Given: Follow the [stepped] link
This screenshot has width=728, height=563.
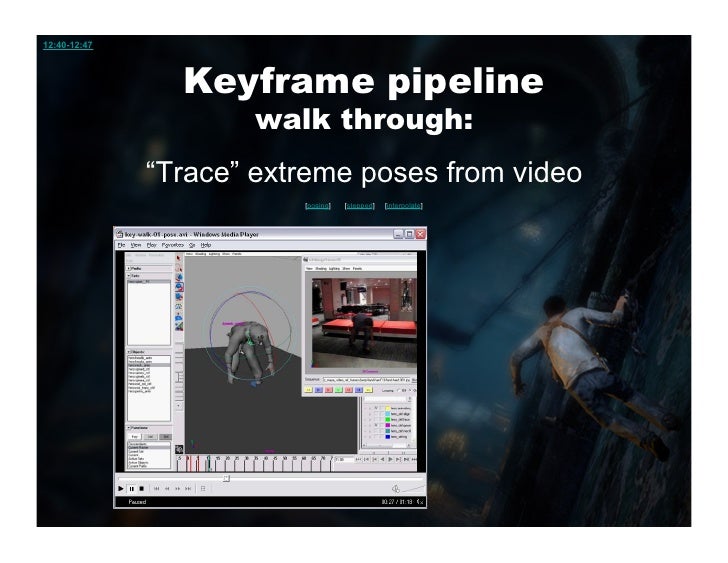Looking at the screenshot, I should click(360, 205).
